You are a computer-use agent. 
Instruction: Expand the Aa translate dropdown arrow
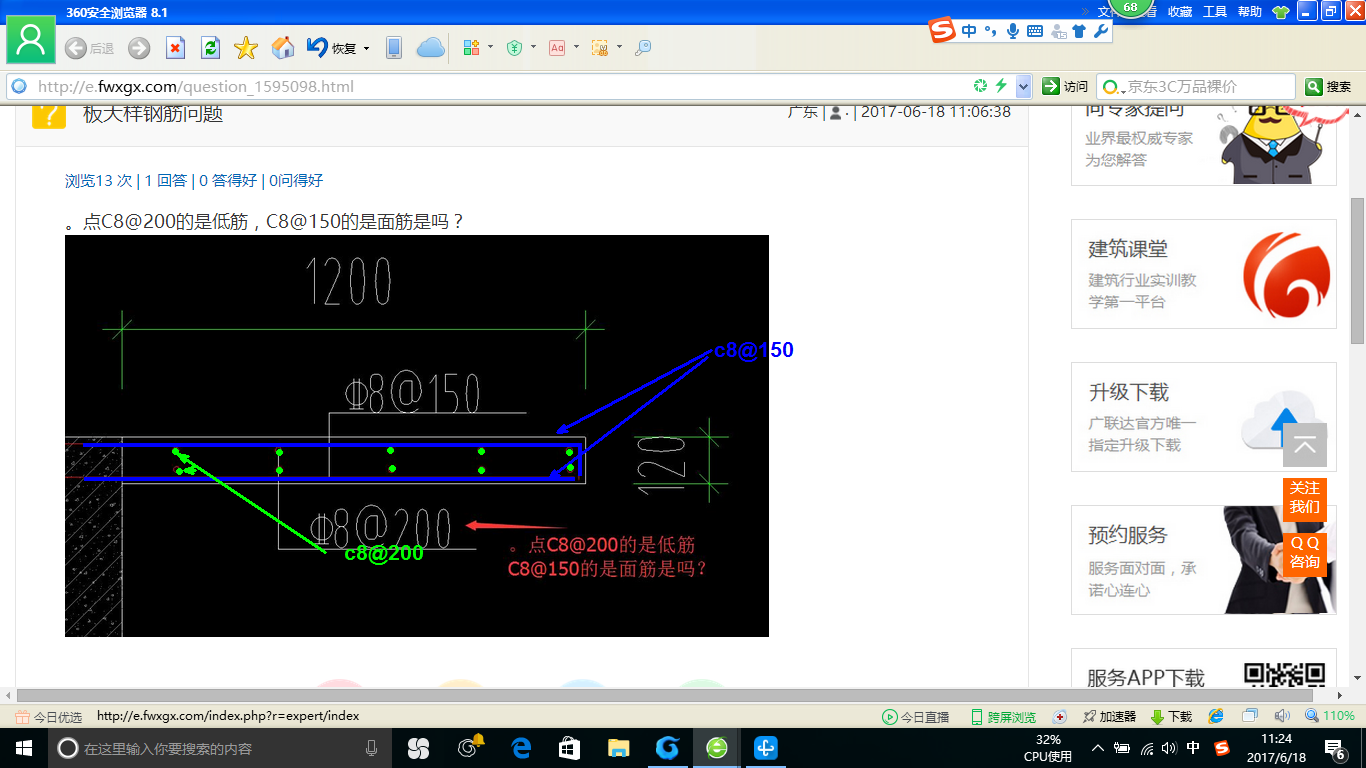pyautogui.click(x=576, y=47)
